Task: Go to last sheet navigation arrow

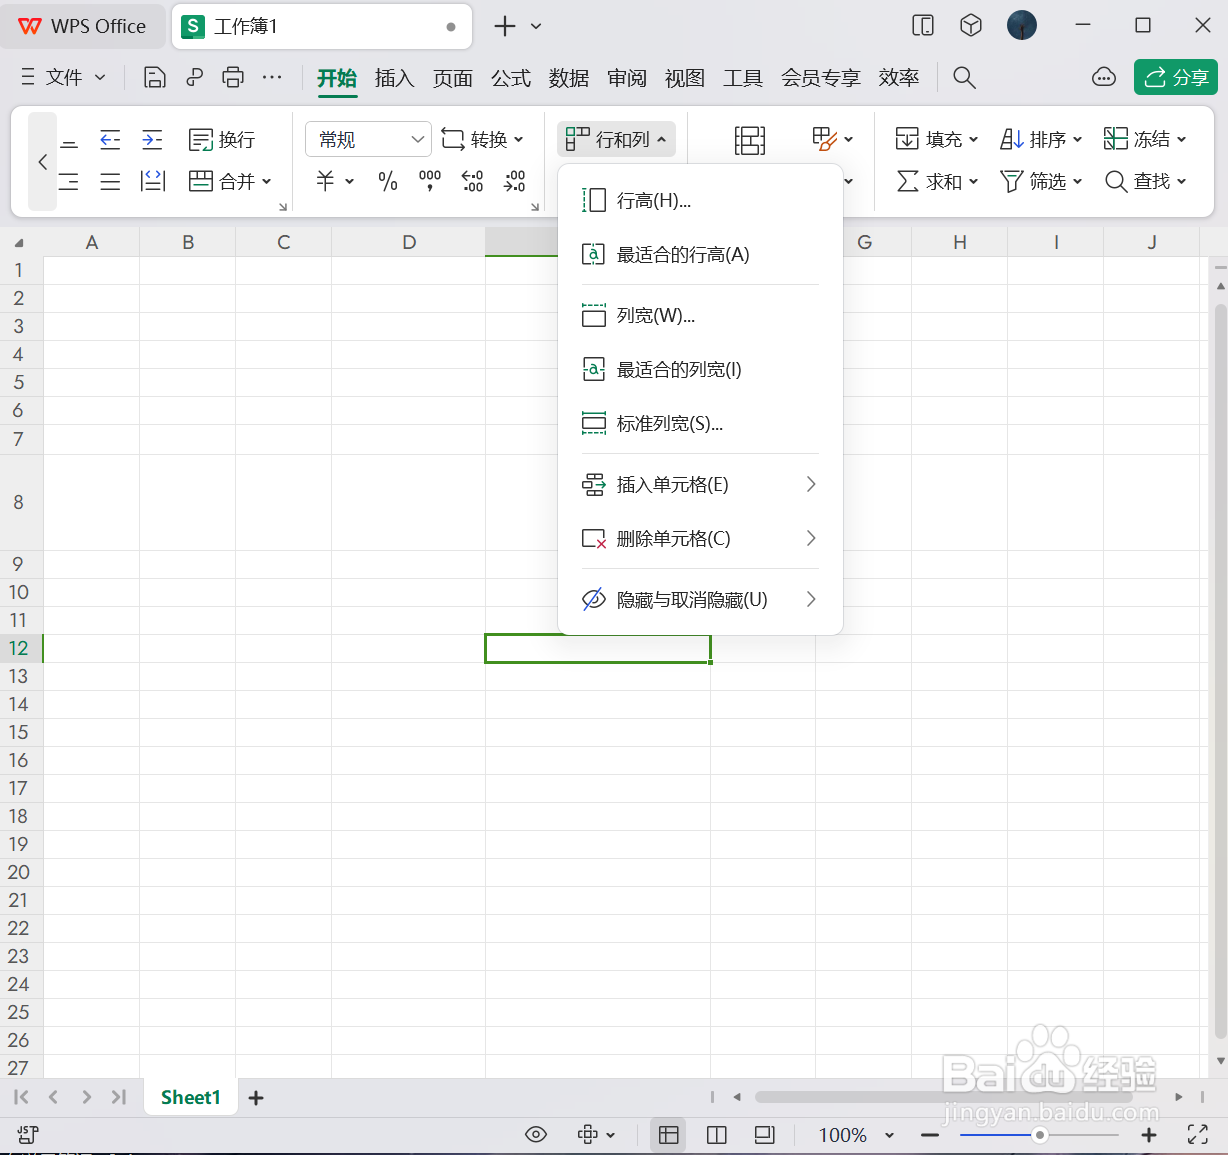Action: [119, 1097]
